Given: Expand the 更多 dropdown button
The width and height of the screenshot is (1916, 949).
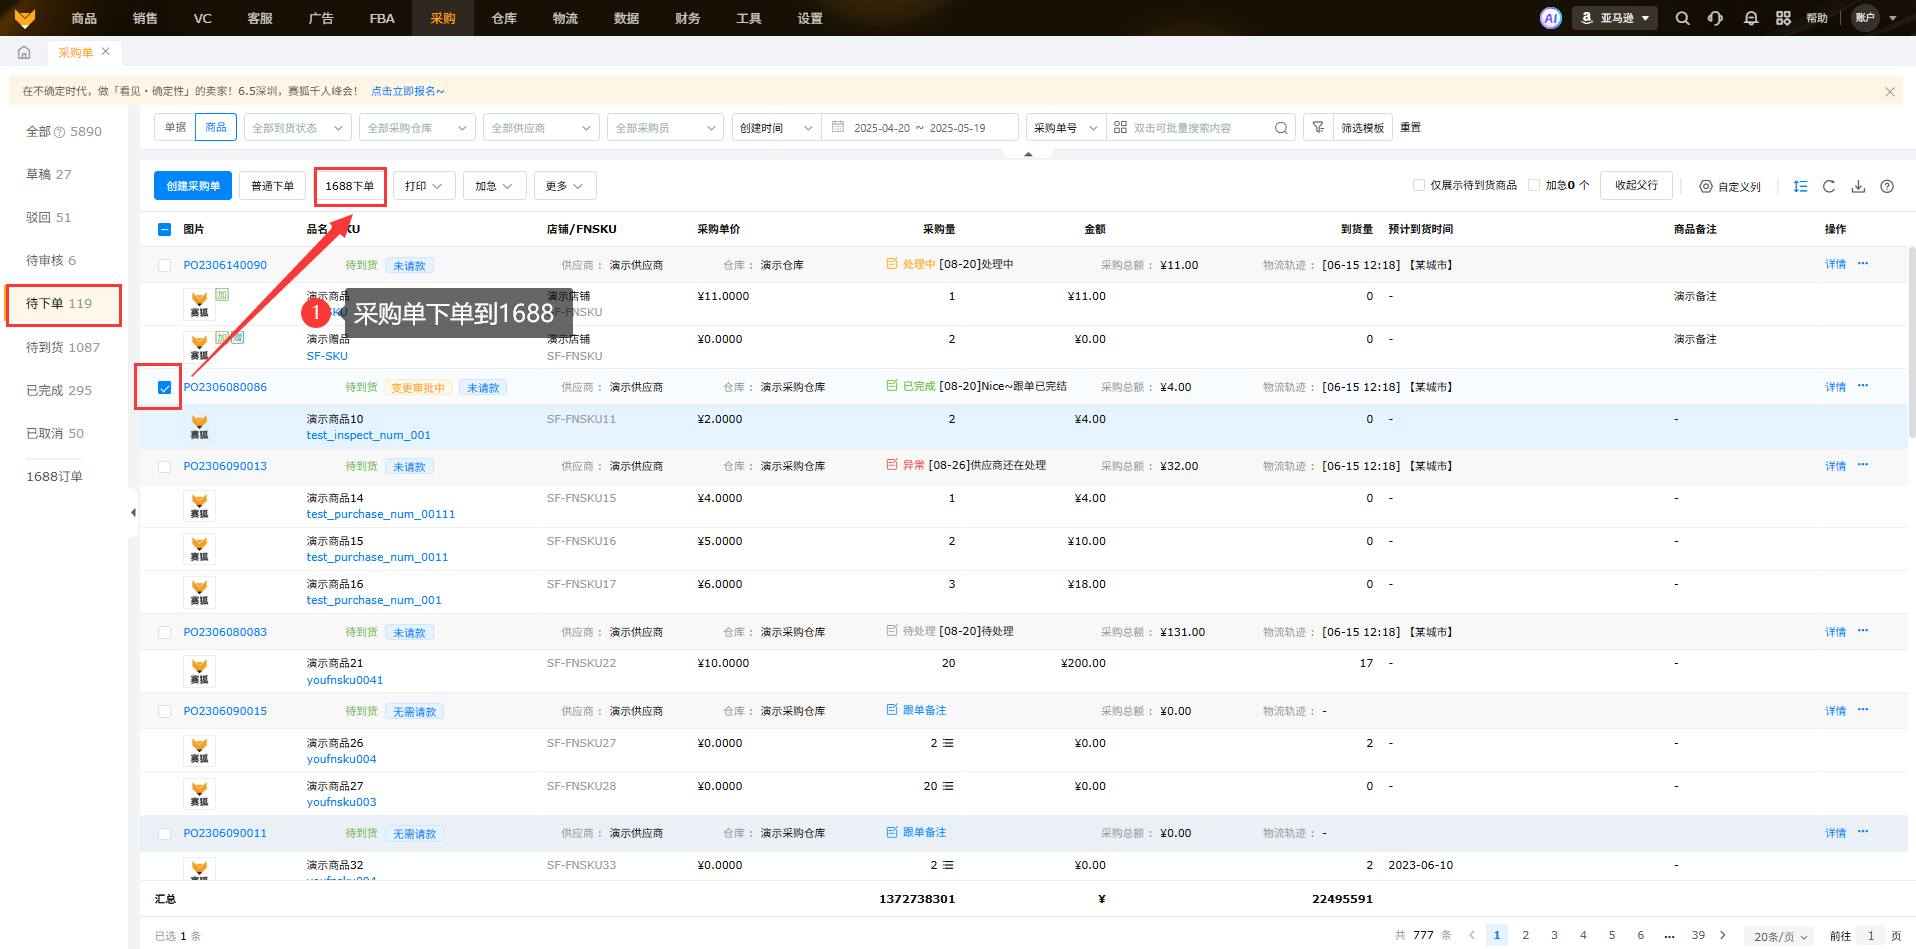Looking at the screenshot, I should tap(565, 186).
